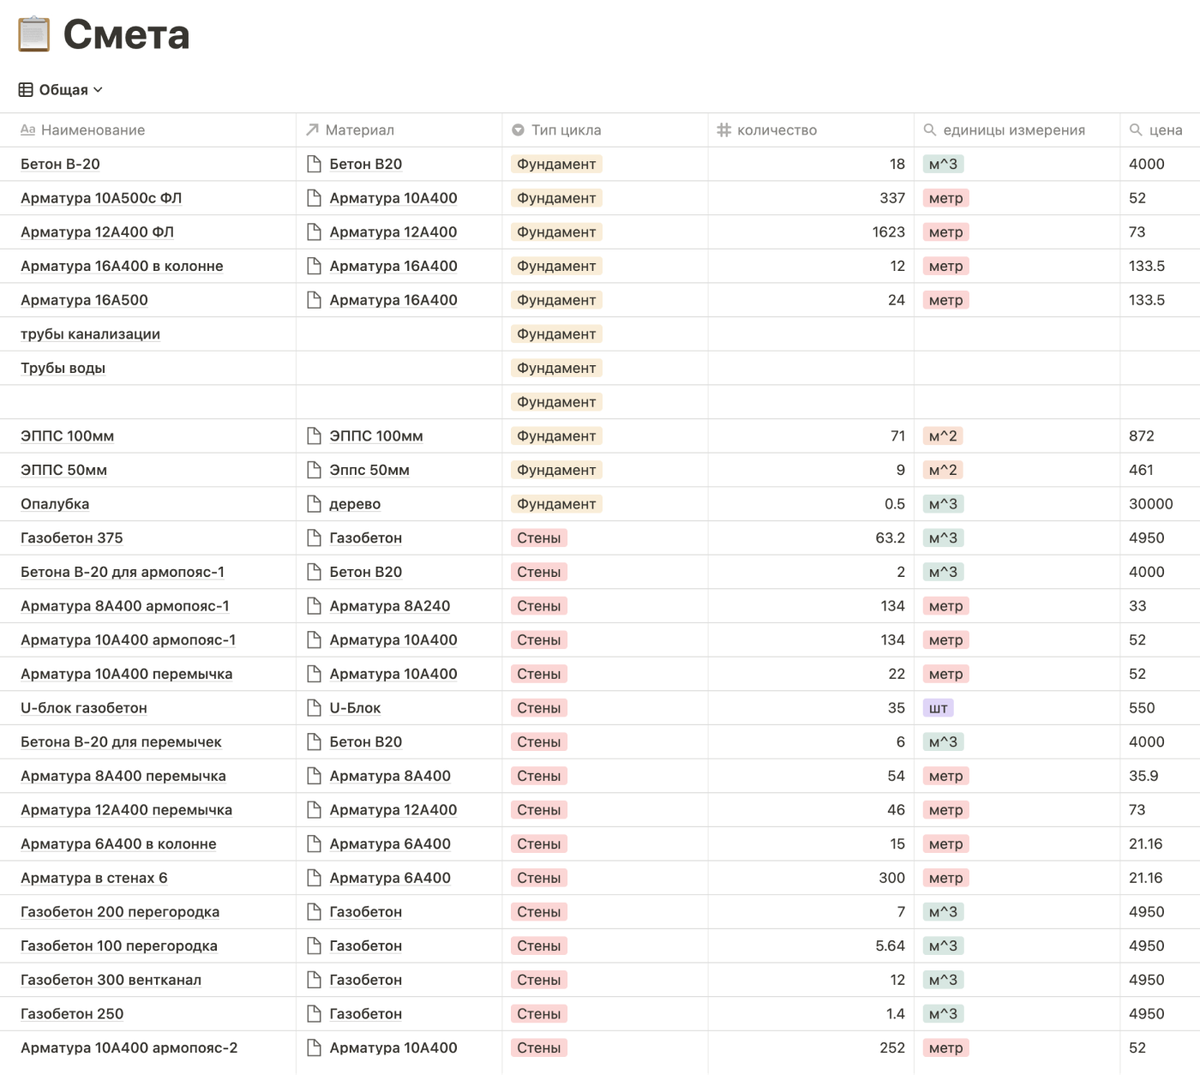
Task: Click м^2 unit tag in ЭППС 100мм row
Action: [943, 436]
